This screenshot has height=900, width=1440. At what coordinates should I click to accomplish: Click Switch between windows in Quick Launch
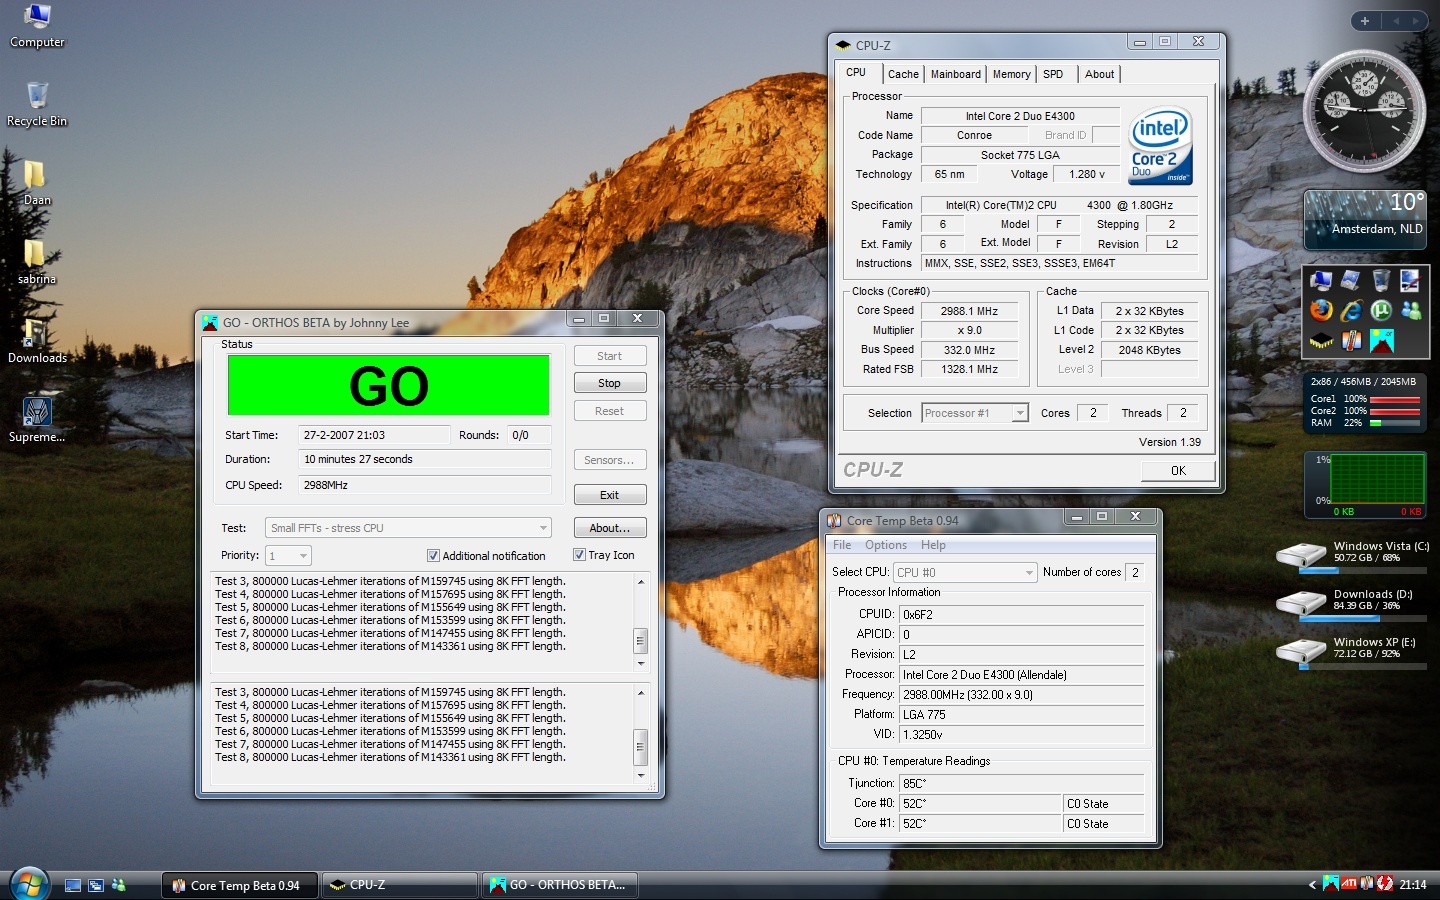click(96, 885)
